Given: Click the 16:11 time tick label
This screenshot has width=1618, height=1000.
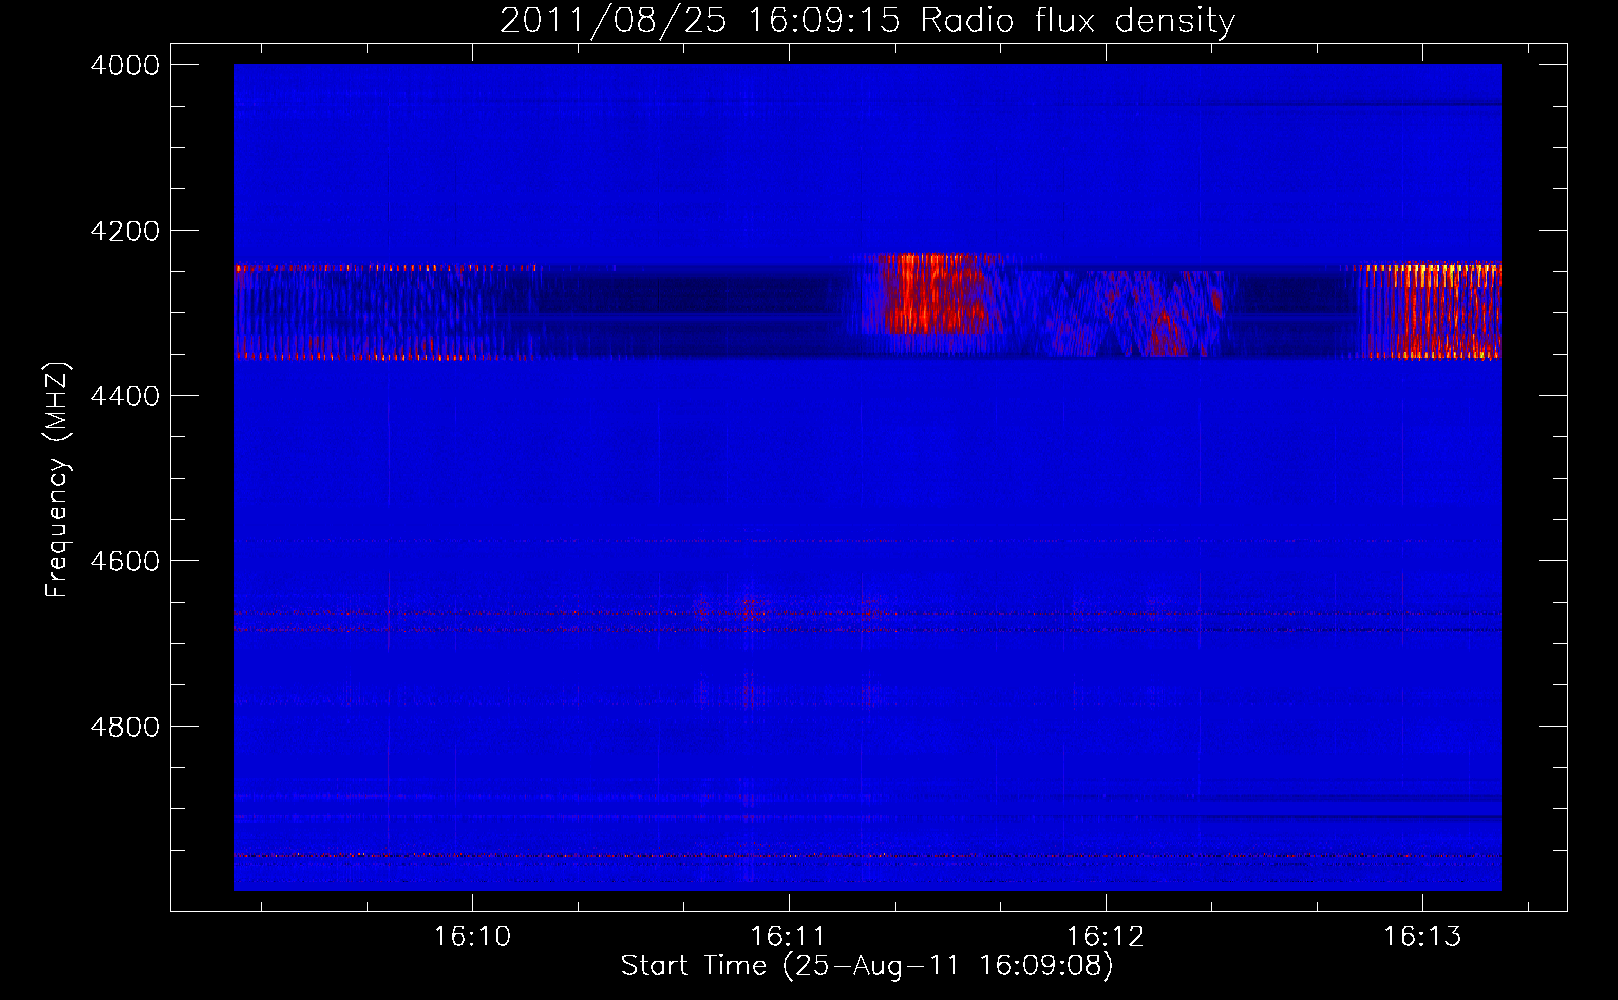Looking at the screenshot, I should coord(789,936).
